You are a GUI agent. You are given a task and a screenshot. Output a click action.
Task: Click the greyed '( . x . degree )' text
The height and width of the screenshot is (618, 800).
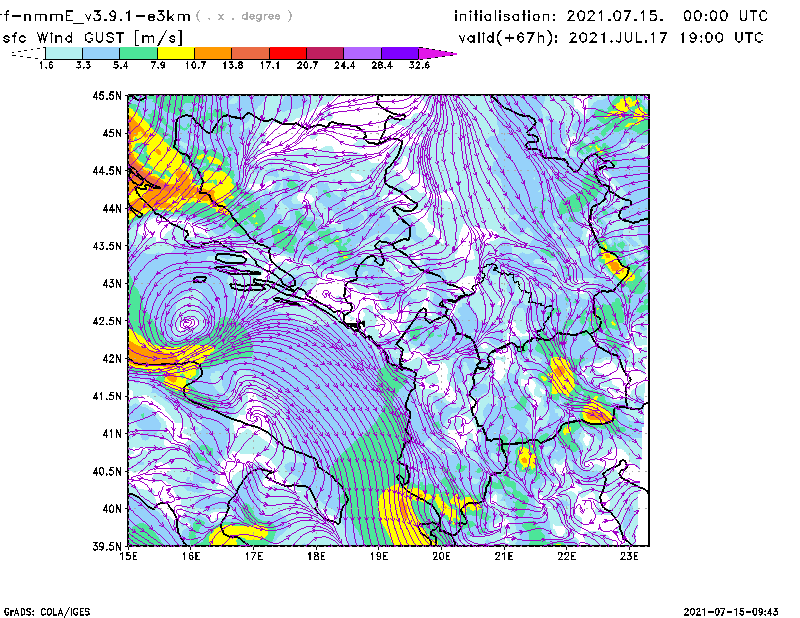tap(244, 16)
